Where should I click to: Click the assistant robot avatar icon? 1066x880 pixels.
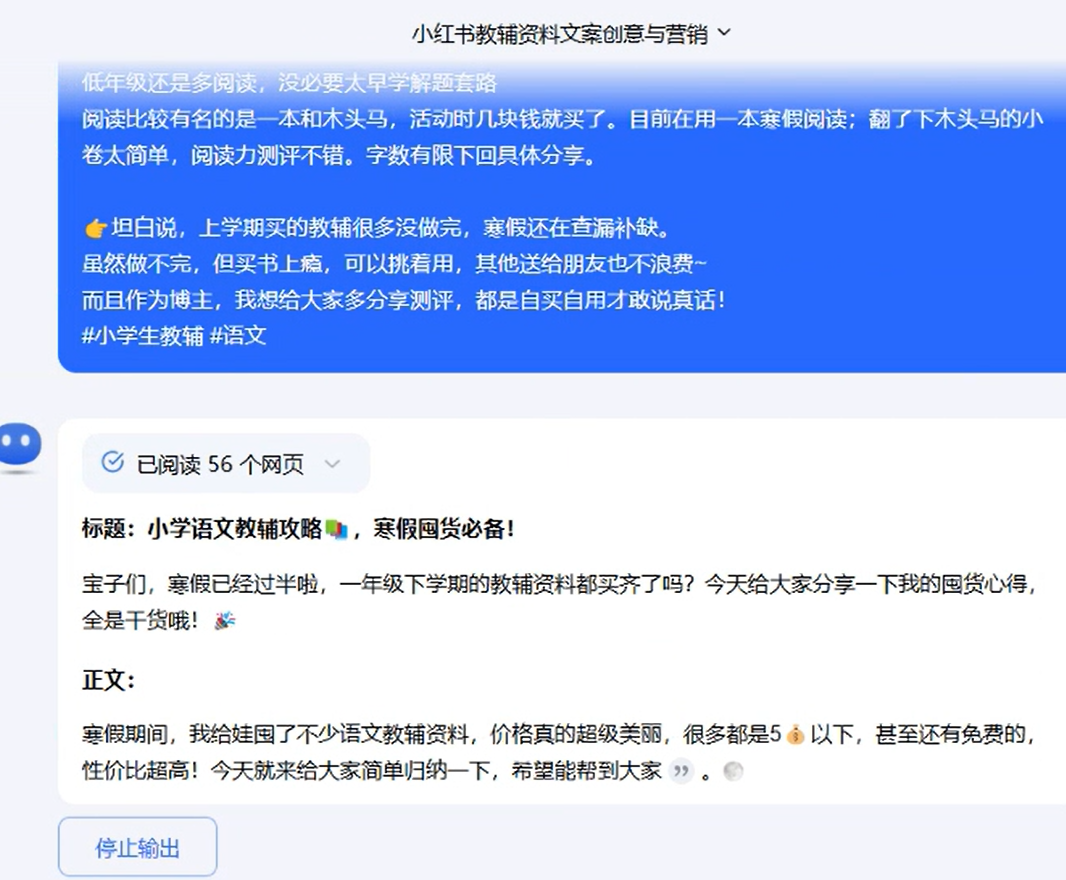tap(20, 446)
